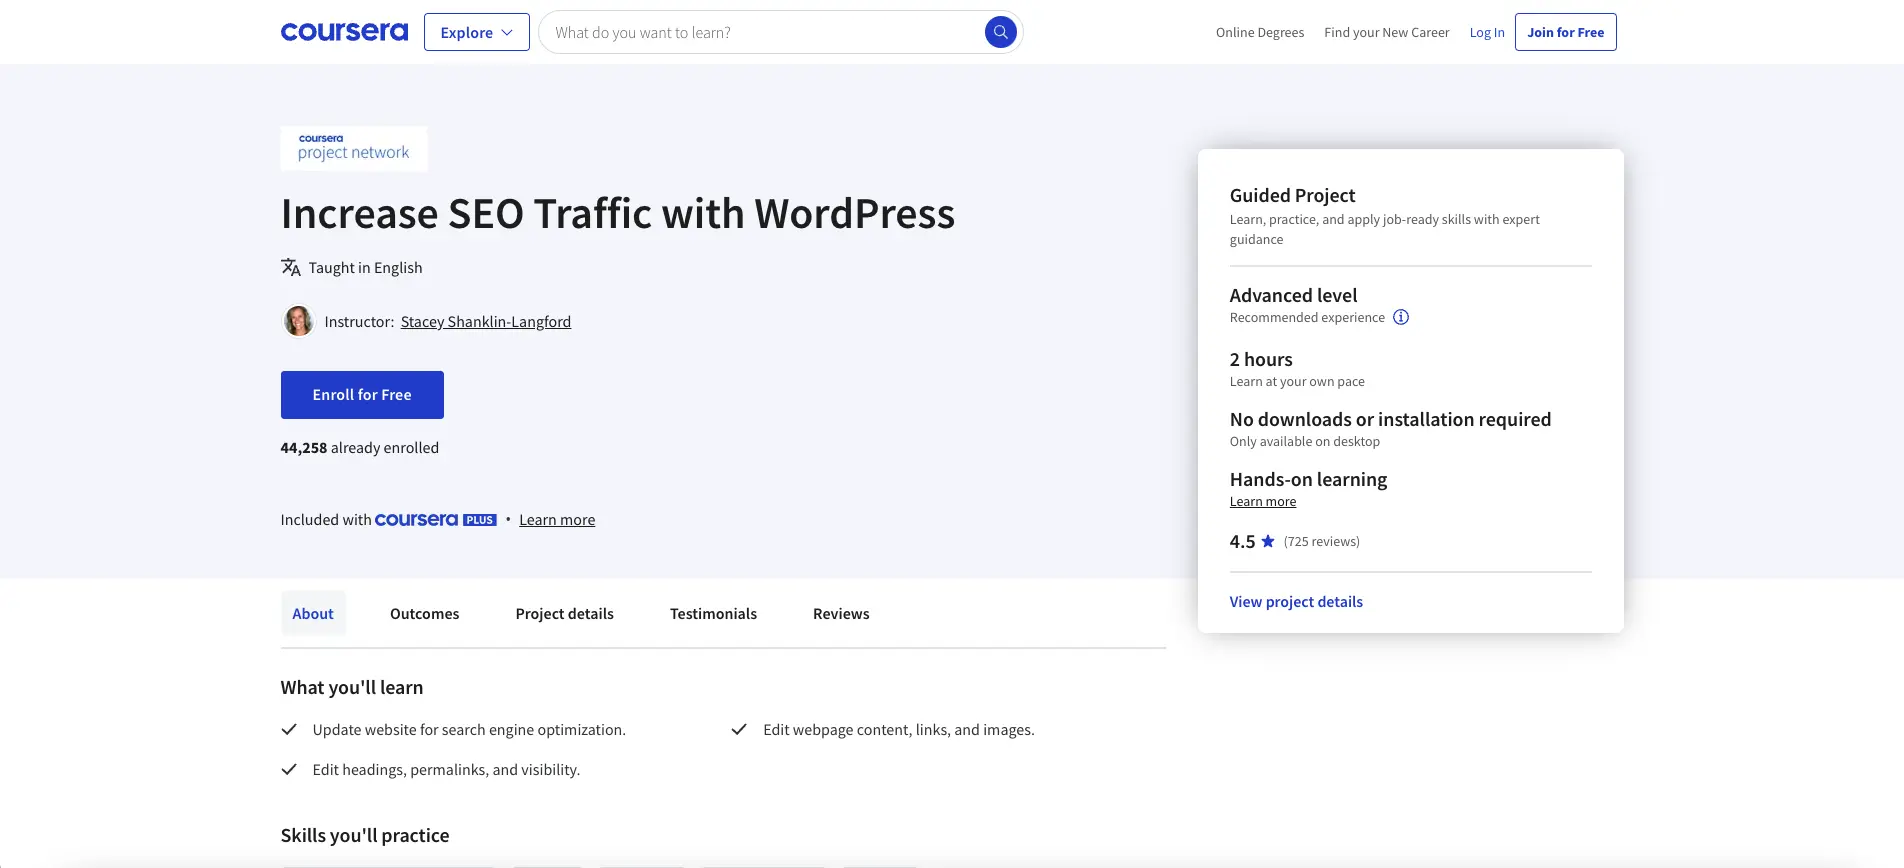
Task: Open Find your New Career
Action: click(x=1386, y=32)
